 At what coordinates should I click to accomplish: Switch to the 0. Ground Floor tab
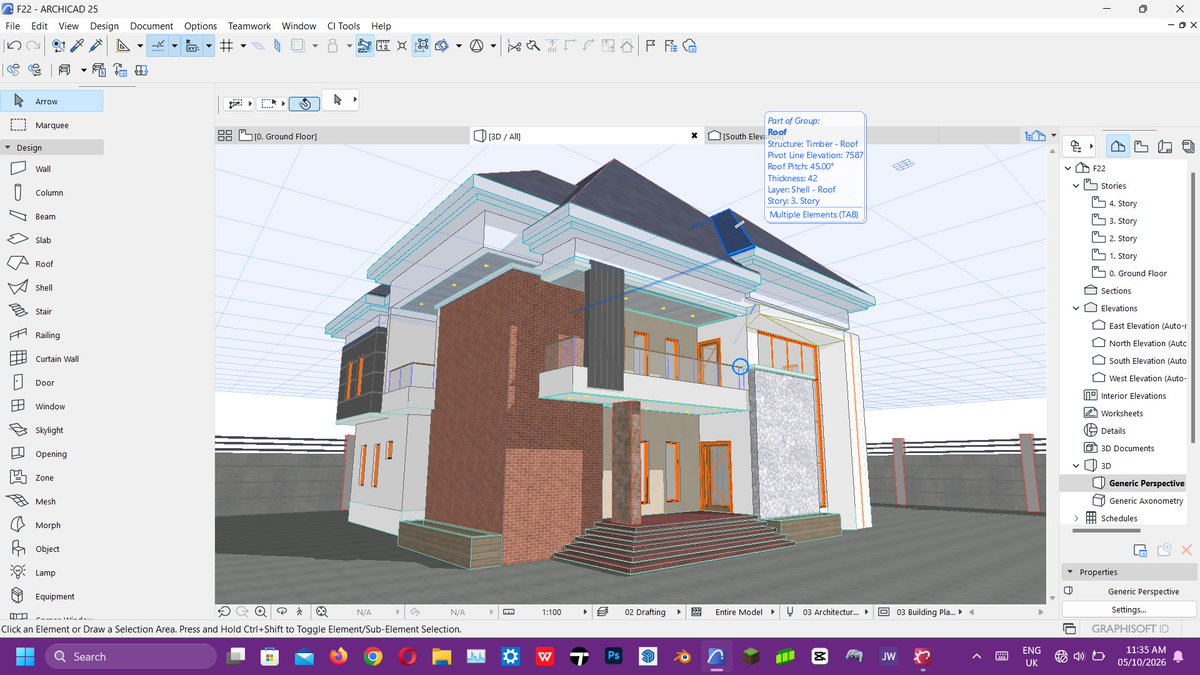click(355, 136)
